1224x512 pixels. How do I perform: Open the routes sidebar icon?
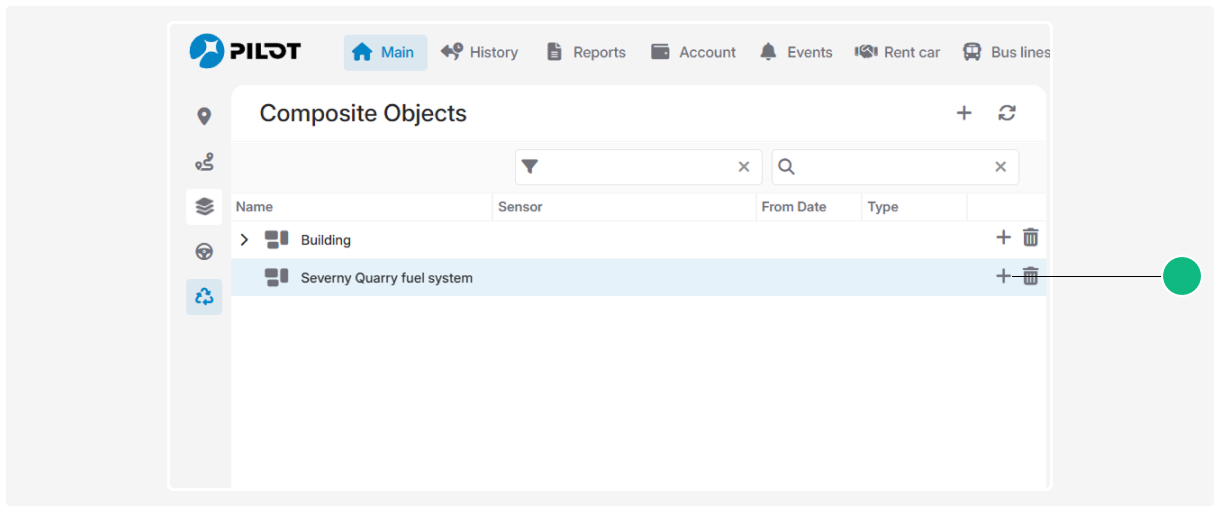[204, 162]
